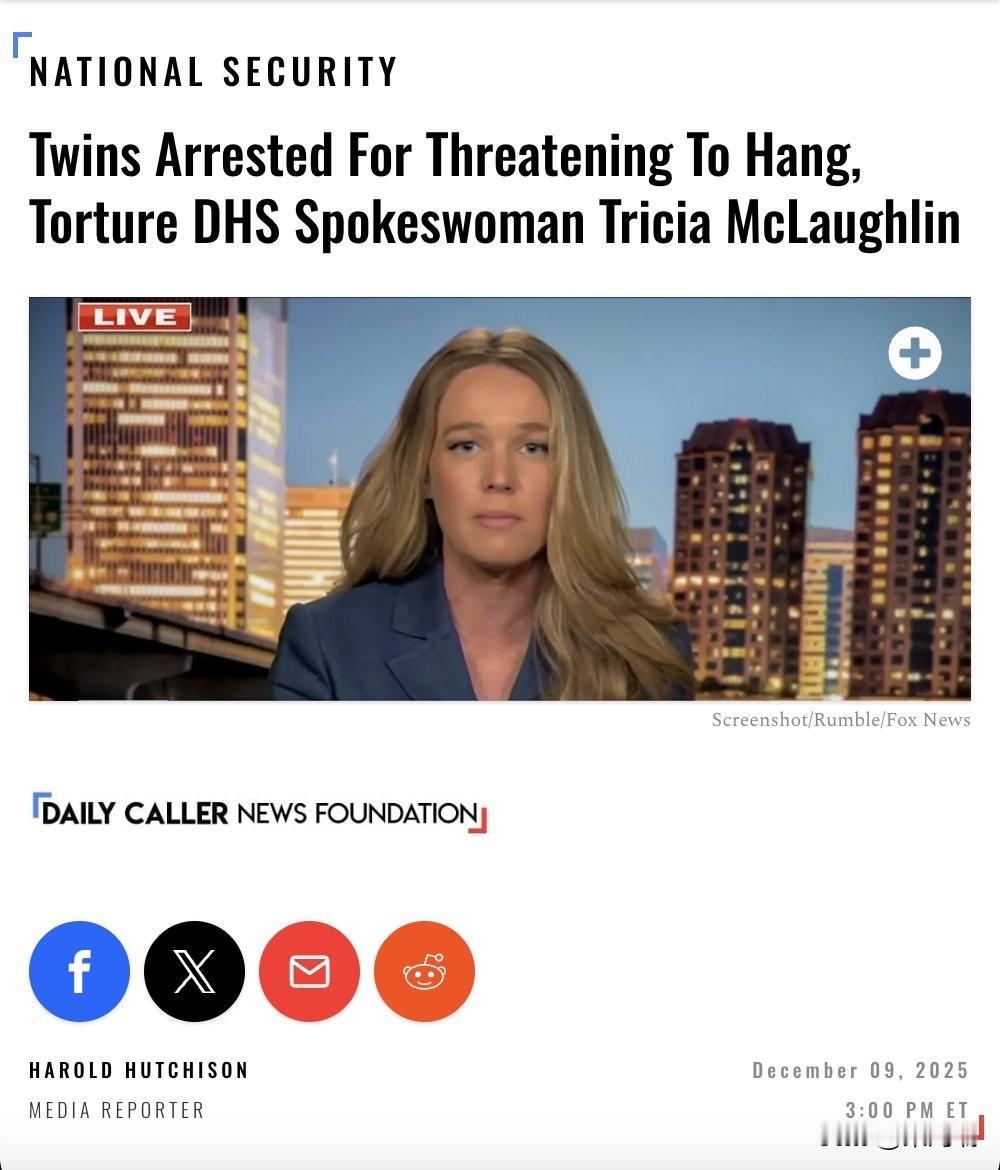
Task: Share the article on Reddit
Action: [424, 971]
